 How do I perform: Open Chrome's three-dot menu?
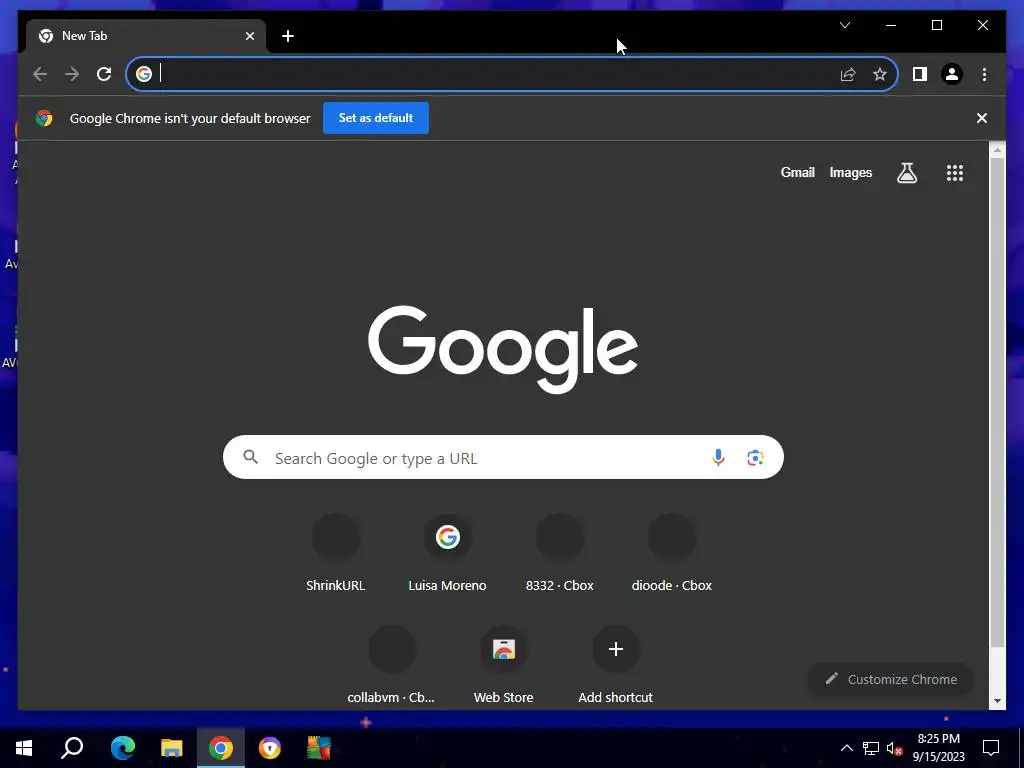click(984, 74)
